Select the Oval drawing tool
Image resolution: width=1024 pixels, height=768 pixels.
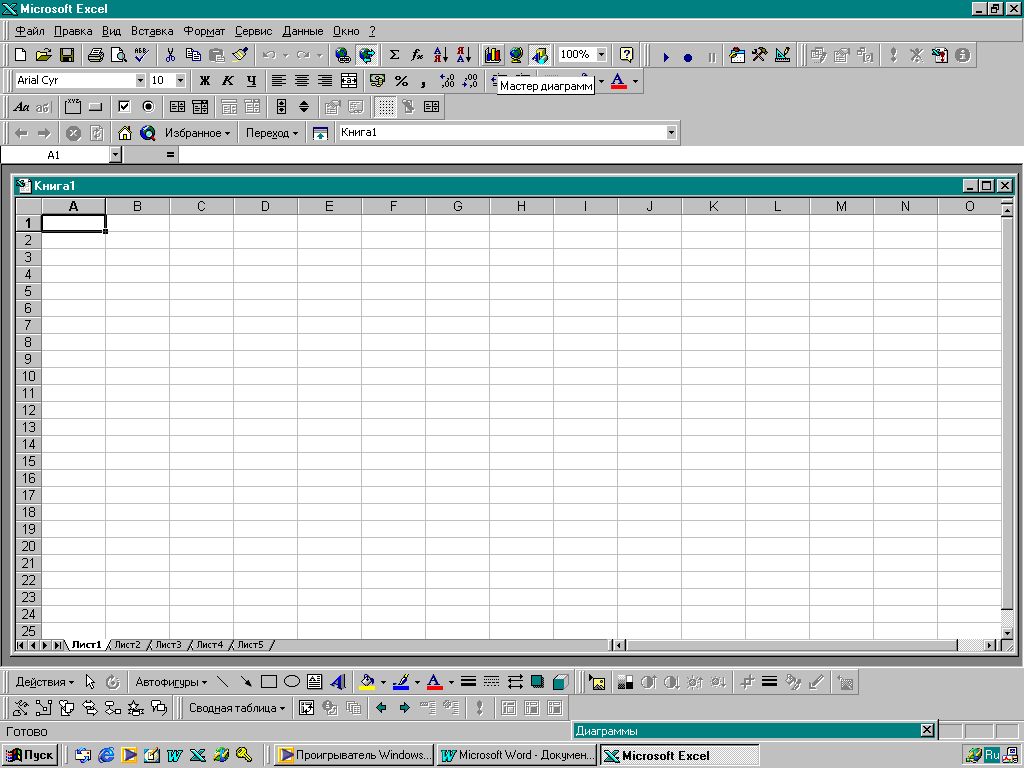(x=292, y=682)
